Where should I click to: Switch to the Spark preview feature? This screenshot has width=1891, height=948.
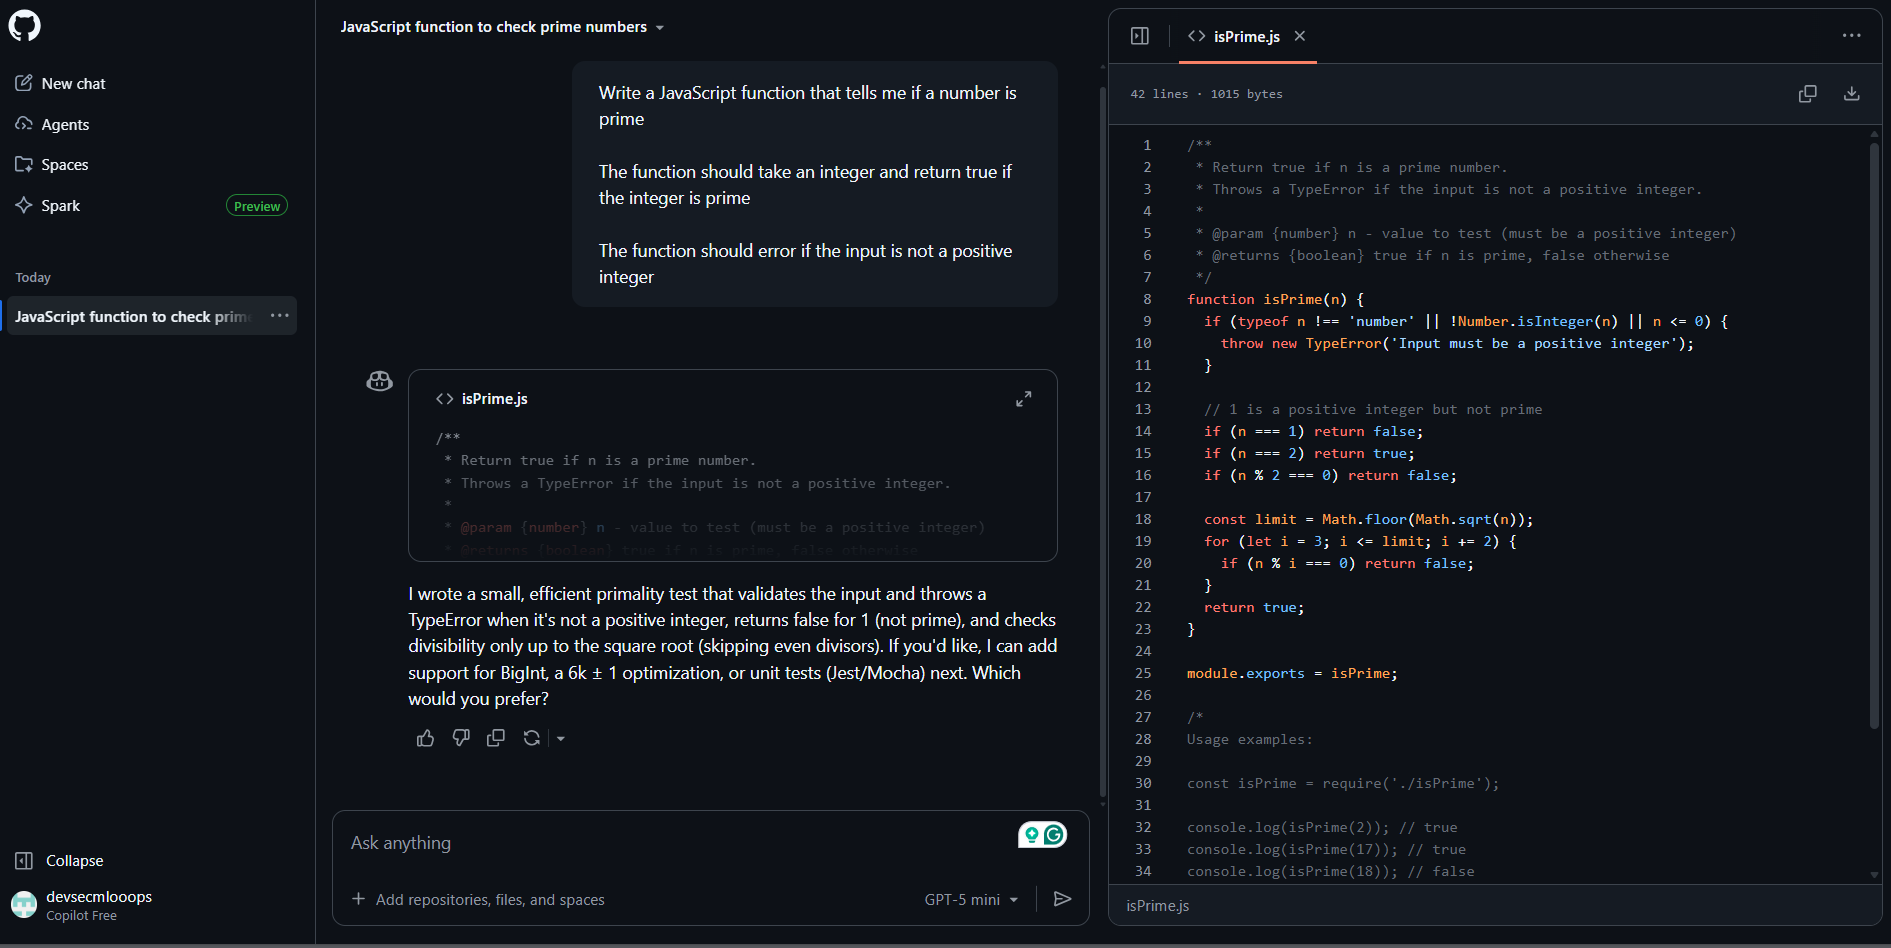tap(62, 205)
